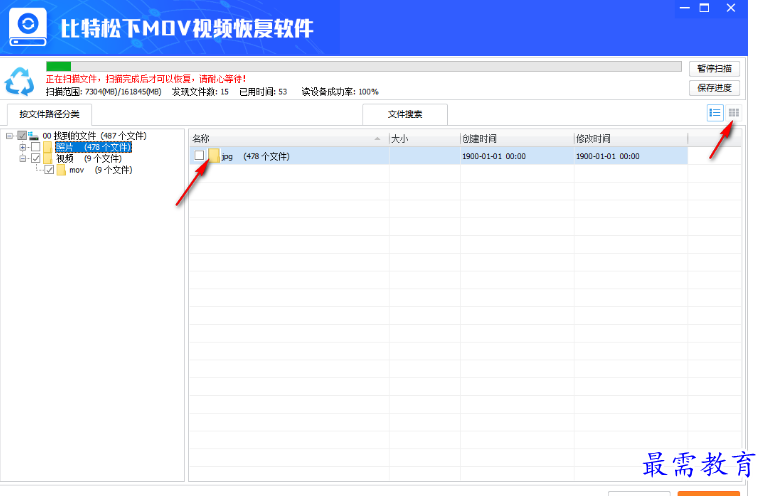
Task: Select 找到的文件 (487 个文件) root item
Action: (x=95, y=135)
